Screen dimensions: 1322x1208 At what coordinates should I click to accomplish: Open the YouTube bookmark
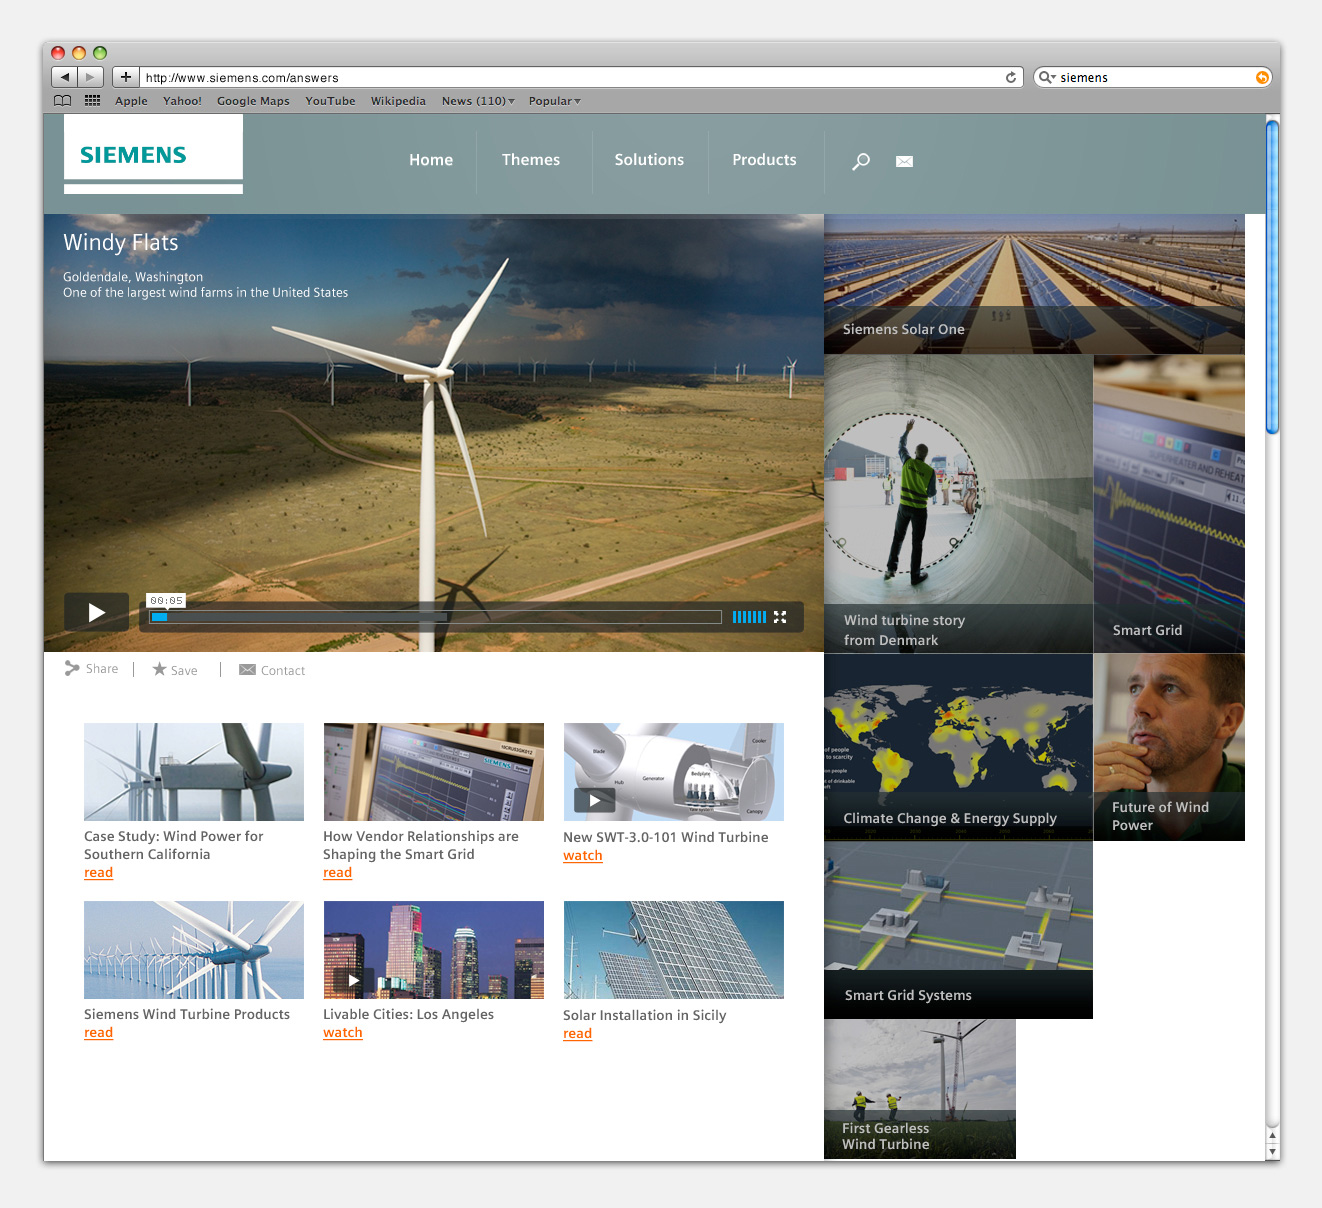click(330, 101)
